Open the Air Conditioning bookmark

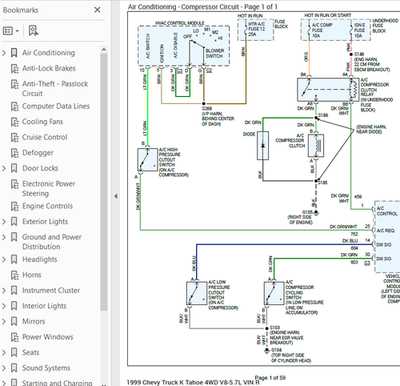tap(49, 53)
